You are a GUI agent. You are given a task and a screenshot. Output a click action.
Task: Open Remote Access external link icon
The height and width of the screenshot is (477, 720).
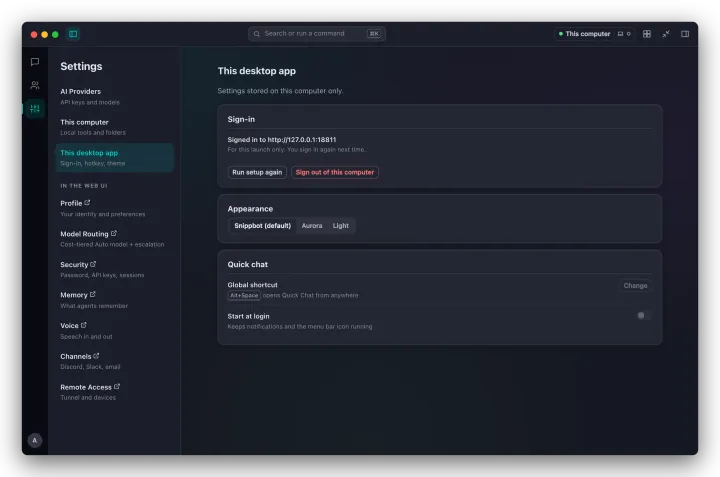(x=117, y=387)
